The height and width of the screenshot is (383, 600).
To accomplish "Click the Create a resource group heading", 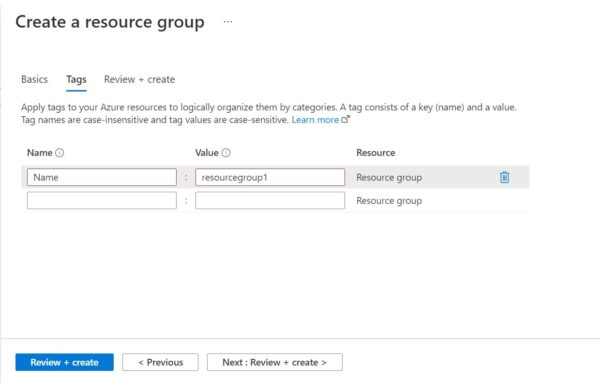I will point(110,22).
